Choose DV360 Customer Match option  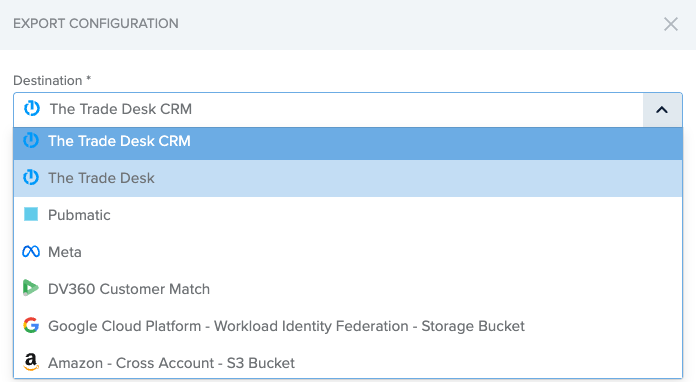348,289
